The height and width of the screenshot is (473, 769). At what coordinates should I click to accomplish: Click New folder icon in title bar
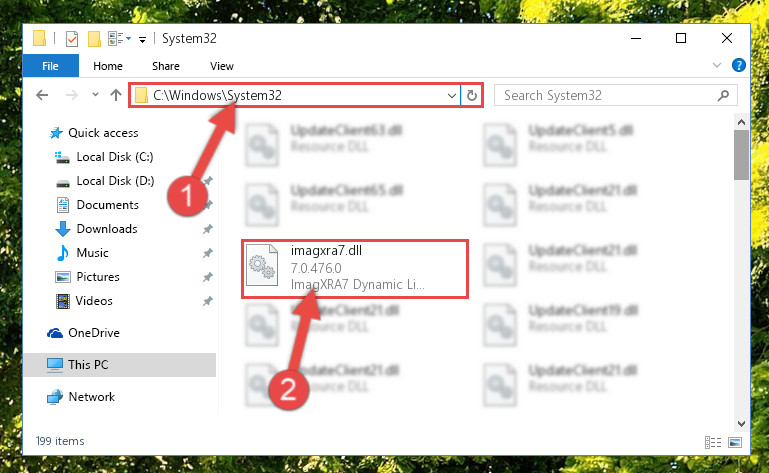[94, 38]
